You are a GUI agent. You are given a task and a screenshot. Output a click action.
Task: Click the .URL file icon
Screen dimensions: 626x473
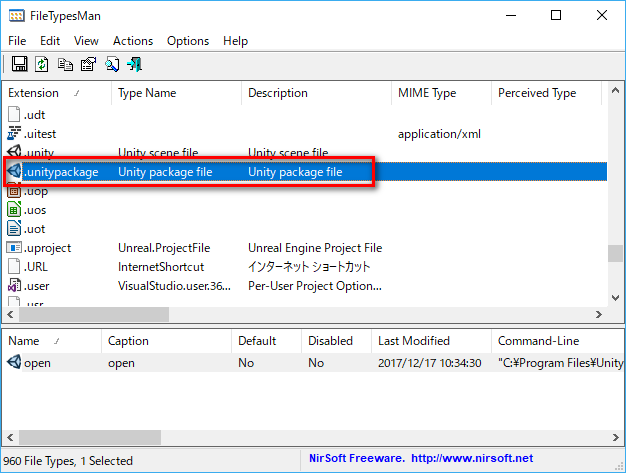click(14, 266)
